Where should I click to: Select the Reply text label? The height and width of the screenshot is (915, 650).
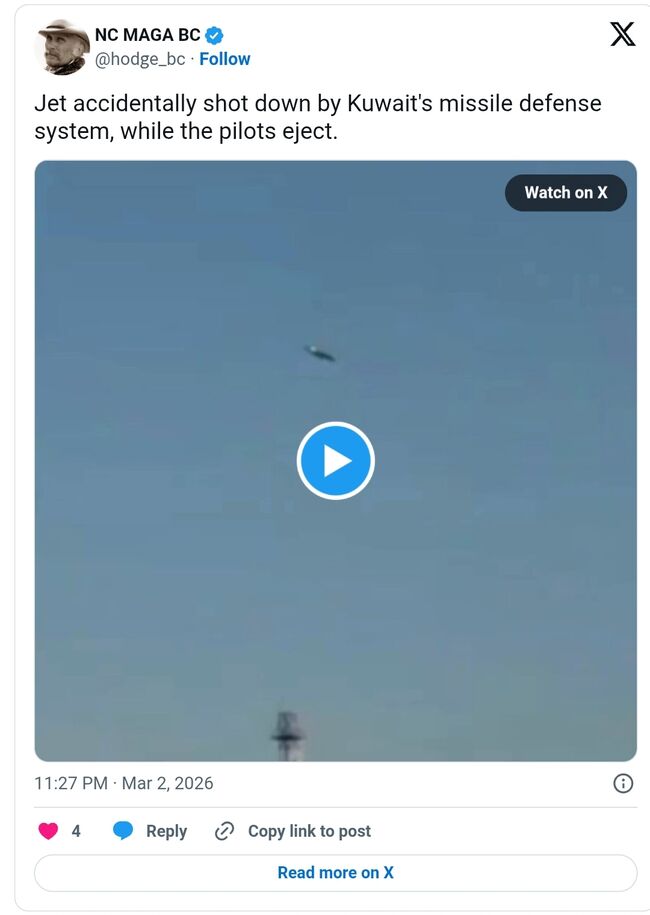click(166, 831)
